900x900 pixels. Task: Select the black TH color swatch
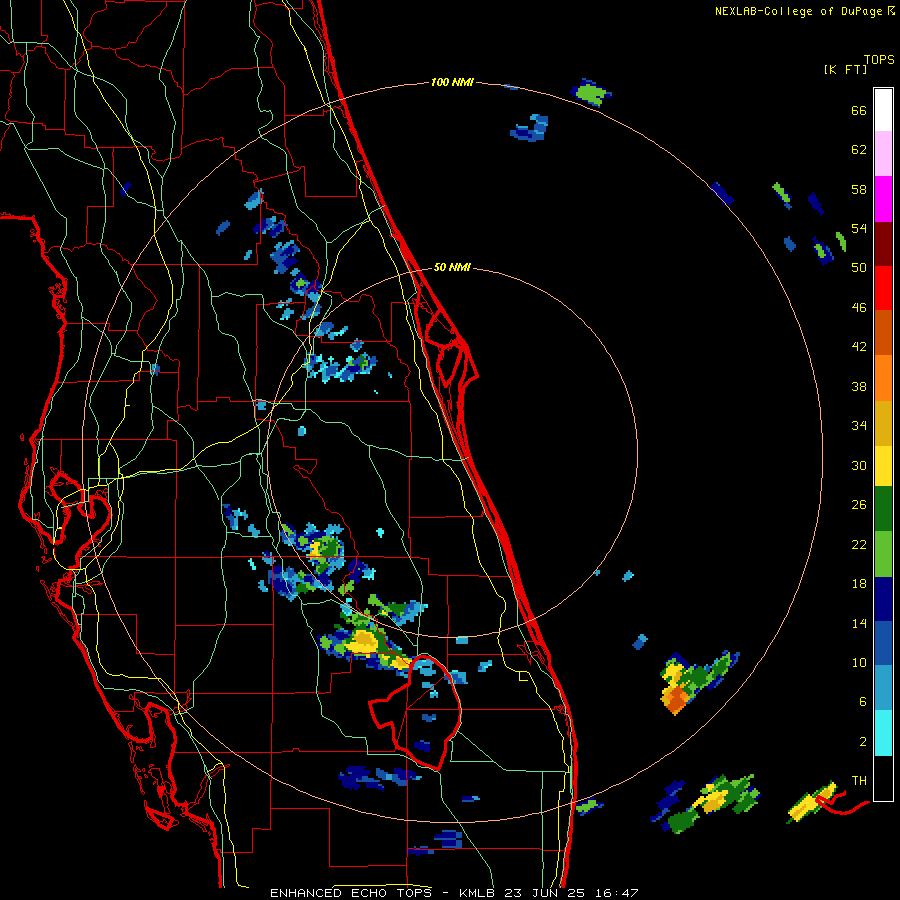tap(883, 778)
